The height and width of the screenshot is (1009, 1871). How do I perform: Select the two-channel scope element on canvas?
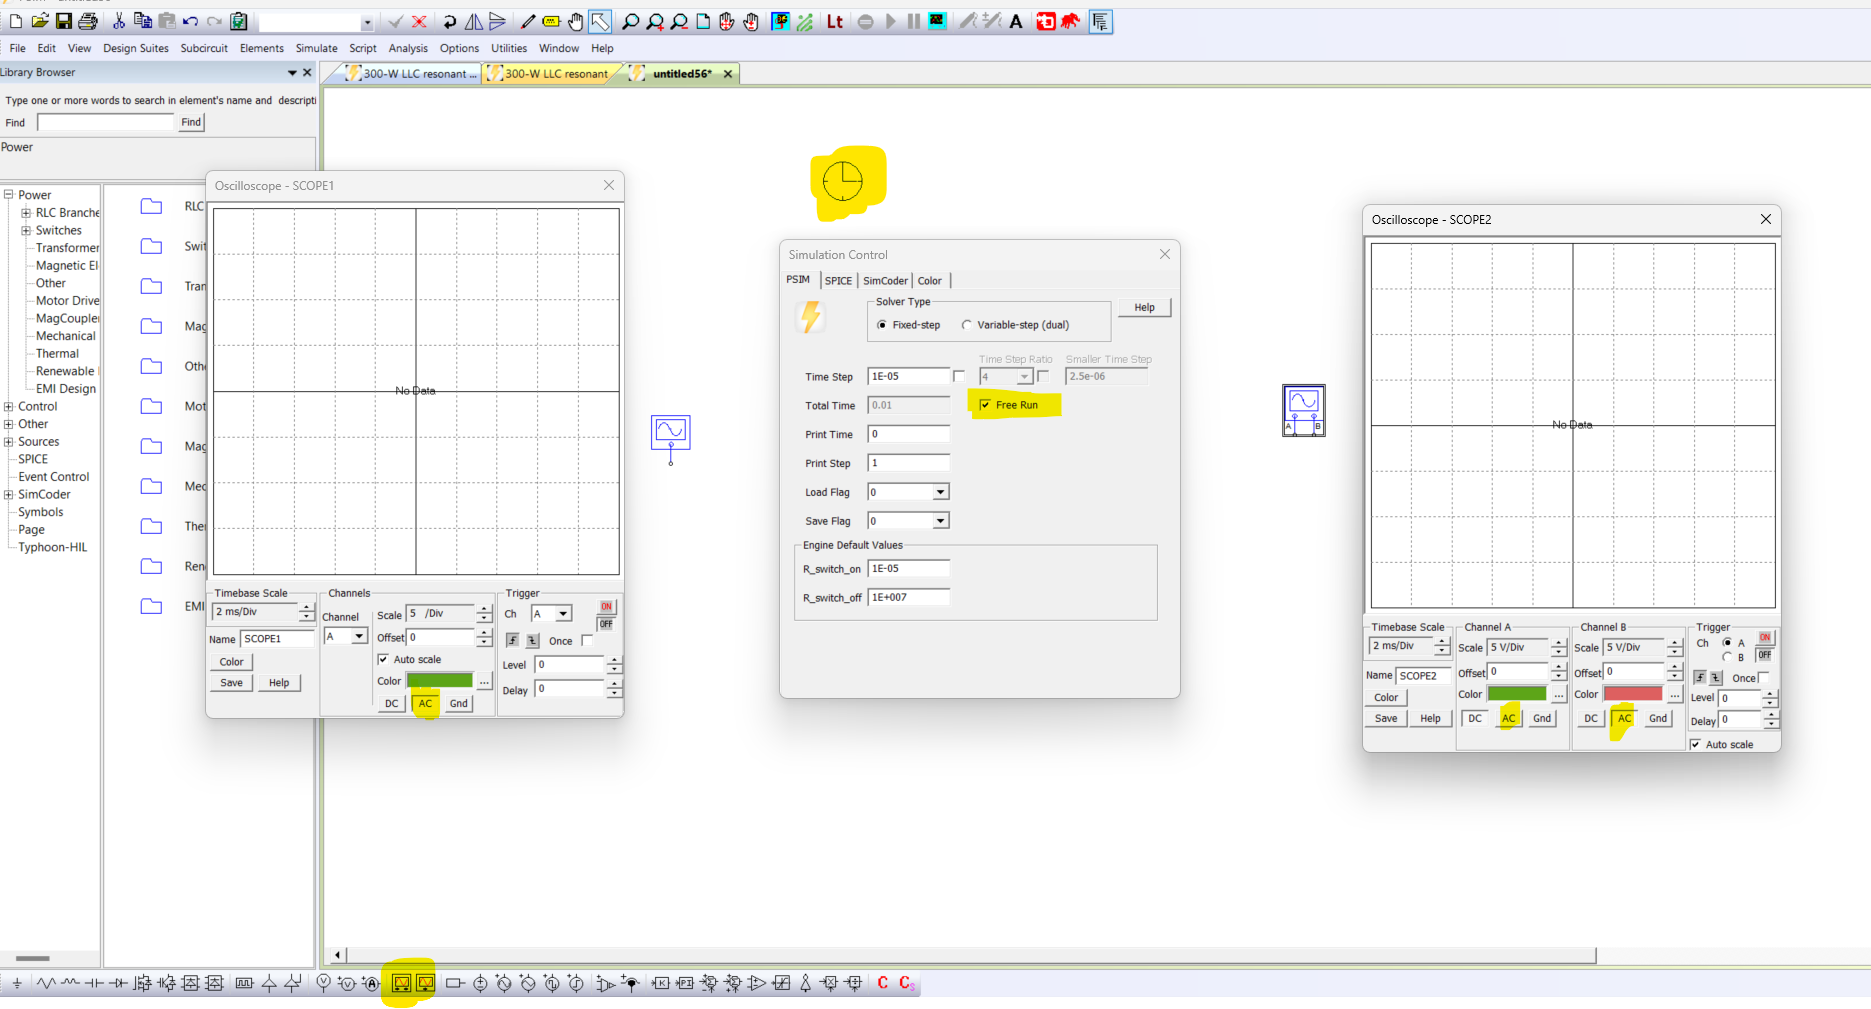[1304, 410]
